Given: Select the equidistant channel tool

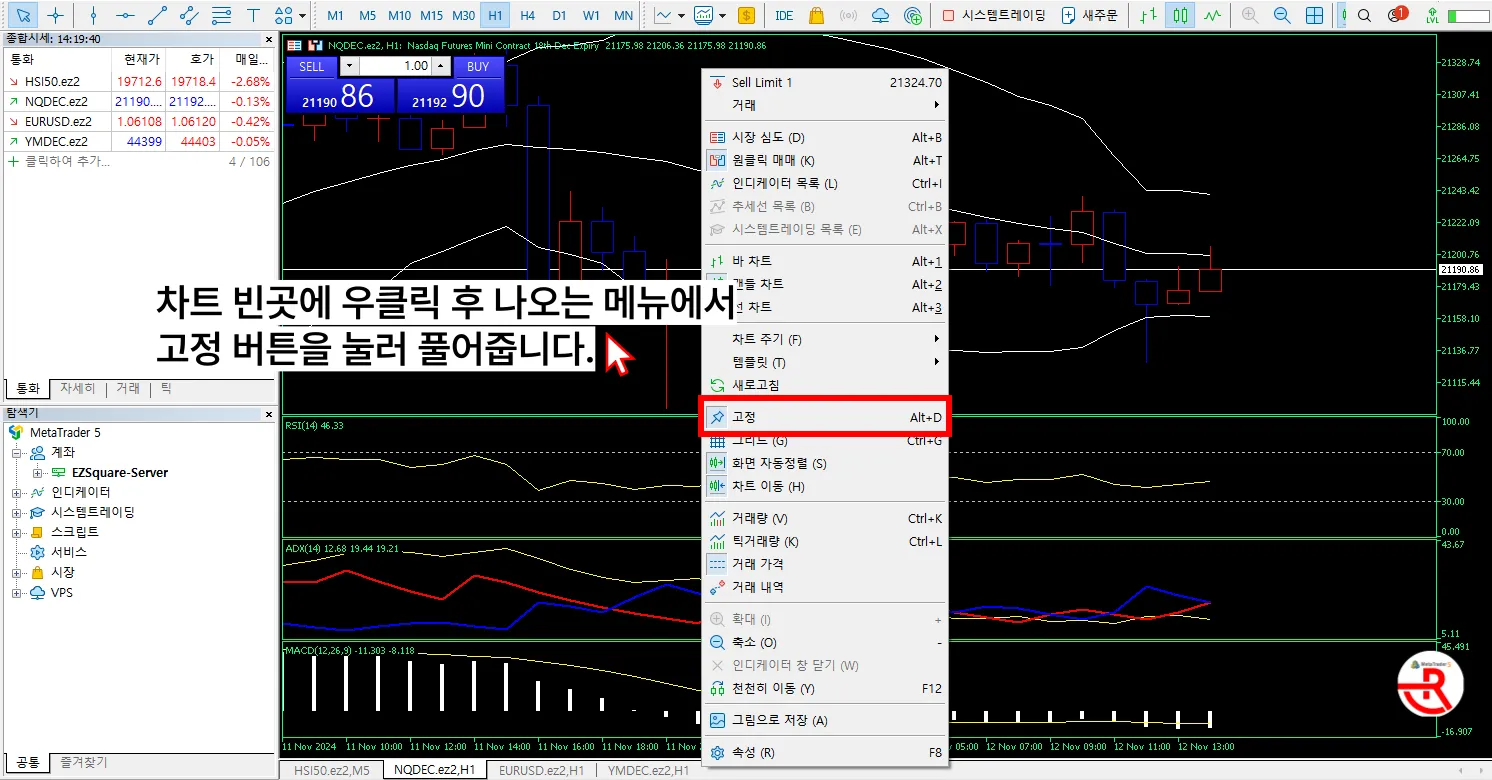Looking at the screenshot, I should (x=189, y=15).
